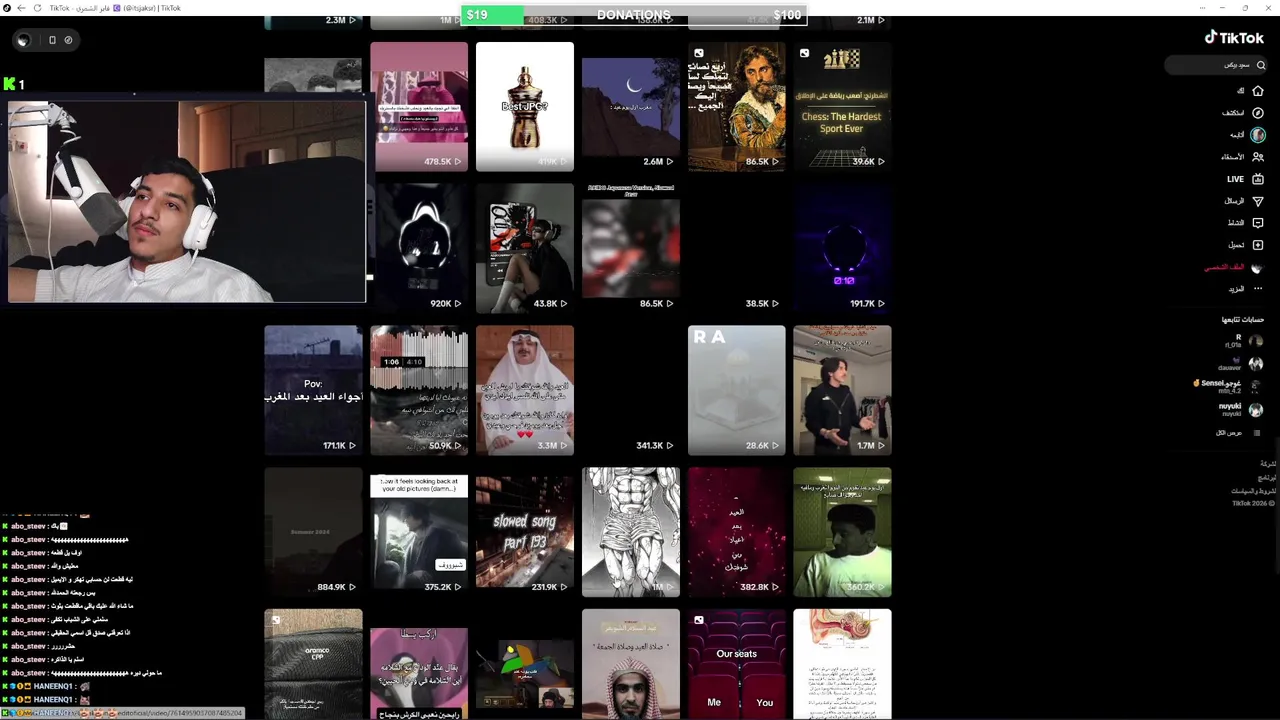
Task: Open the 'slowed song part 133' video
Action: [525, 532]
